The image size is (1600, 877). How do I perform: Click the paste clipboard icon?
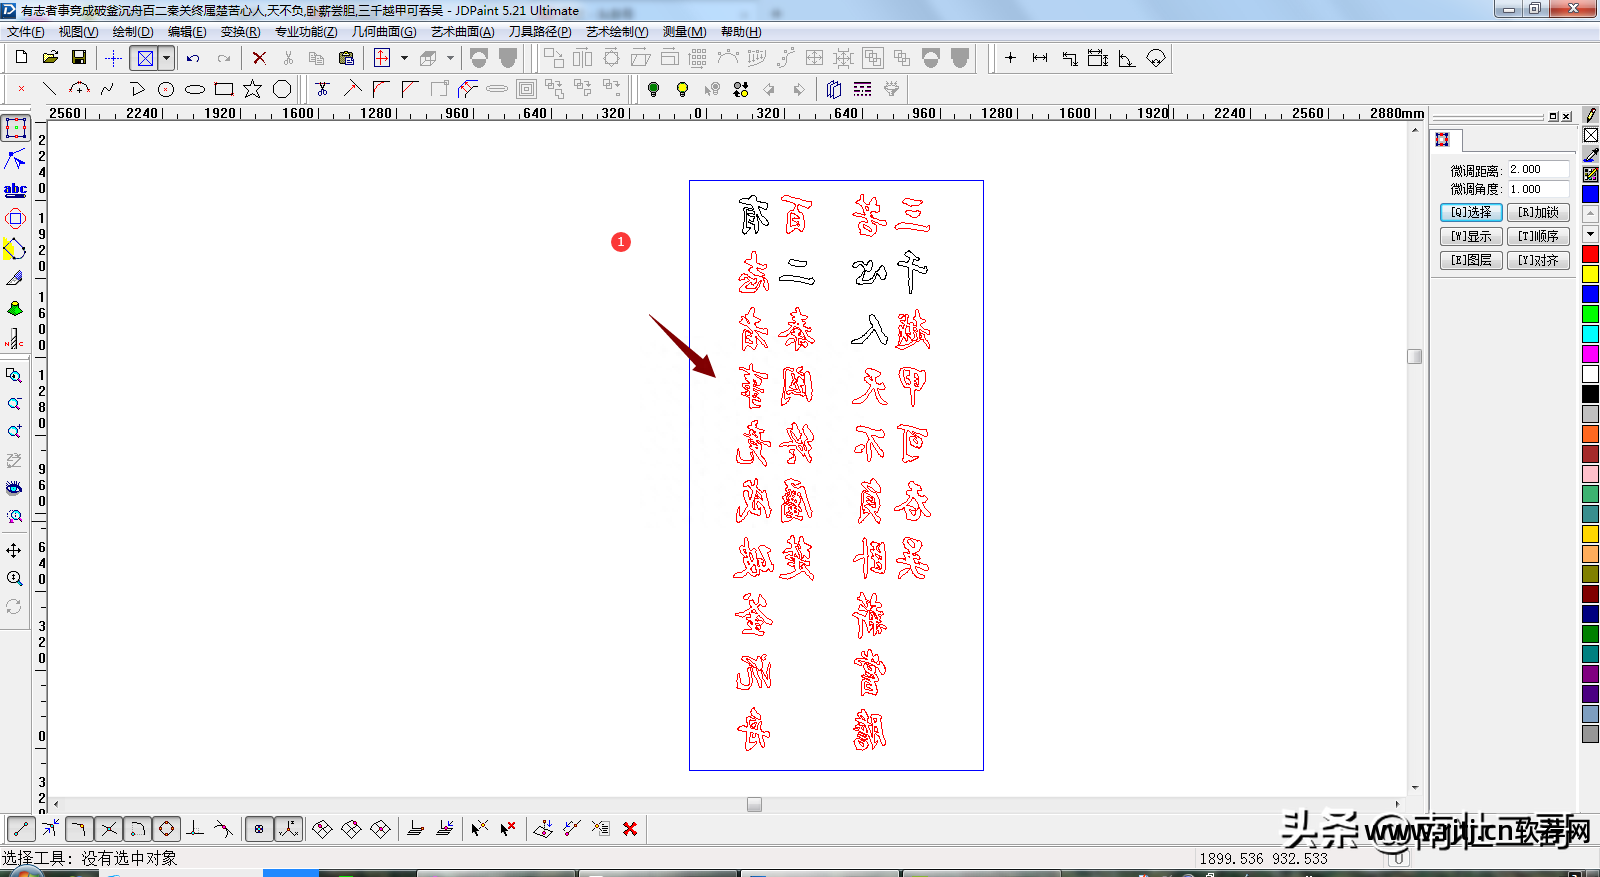[x=346, y=58]
